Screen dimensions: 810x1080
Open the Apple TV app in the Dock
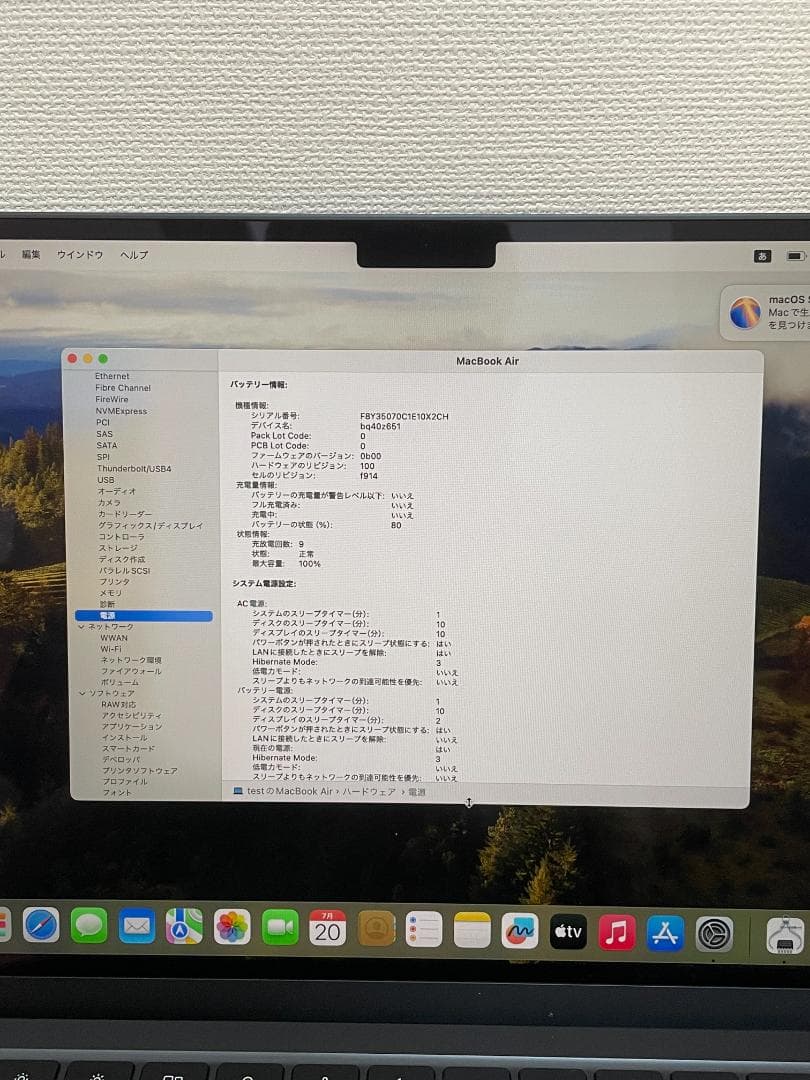coord(568,931)
